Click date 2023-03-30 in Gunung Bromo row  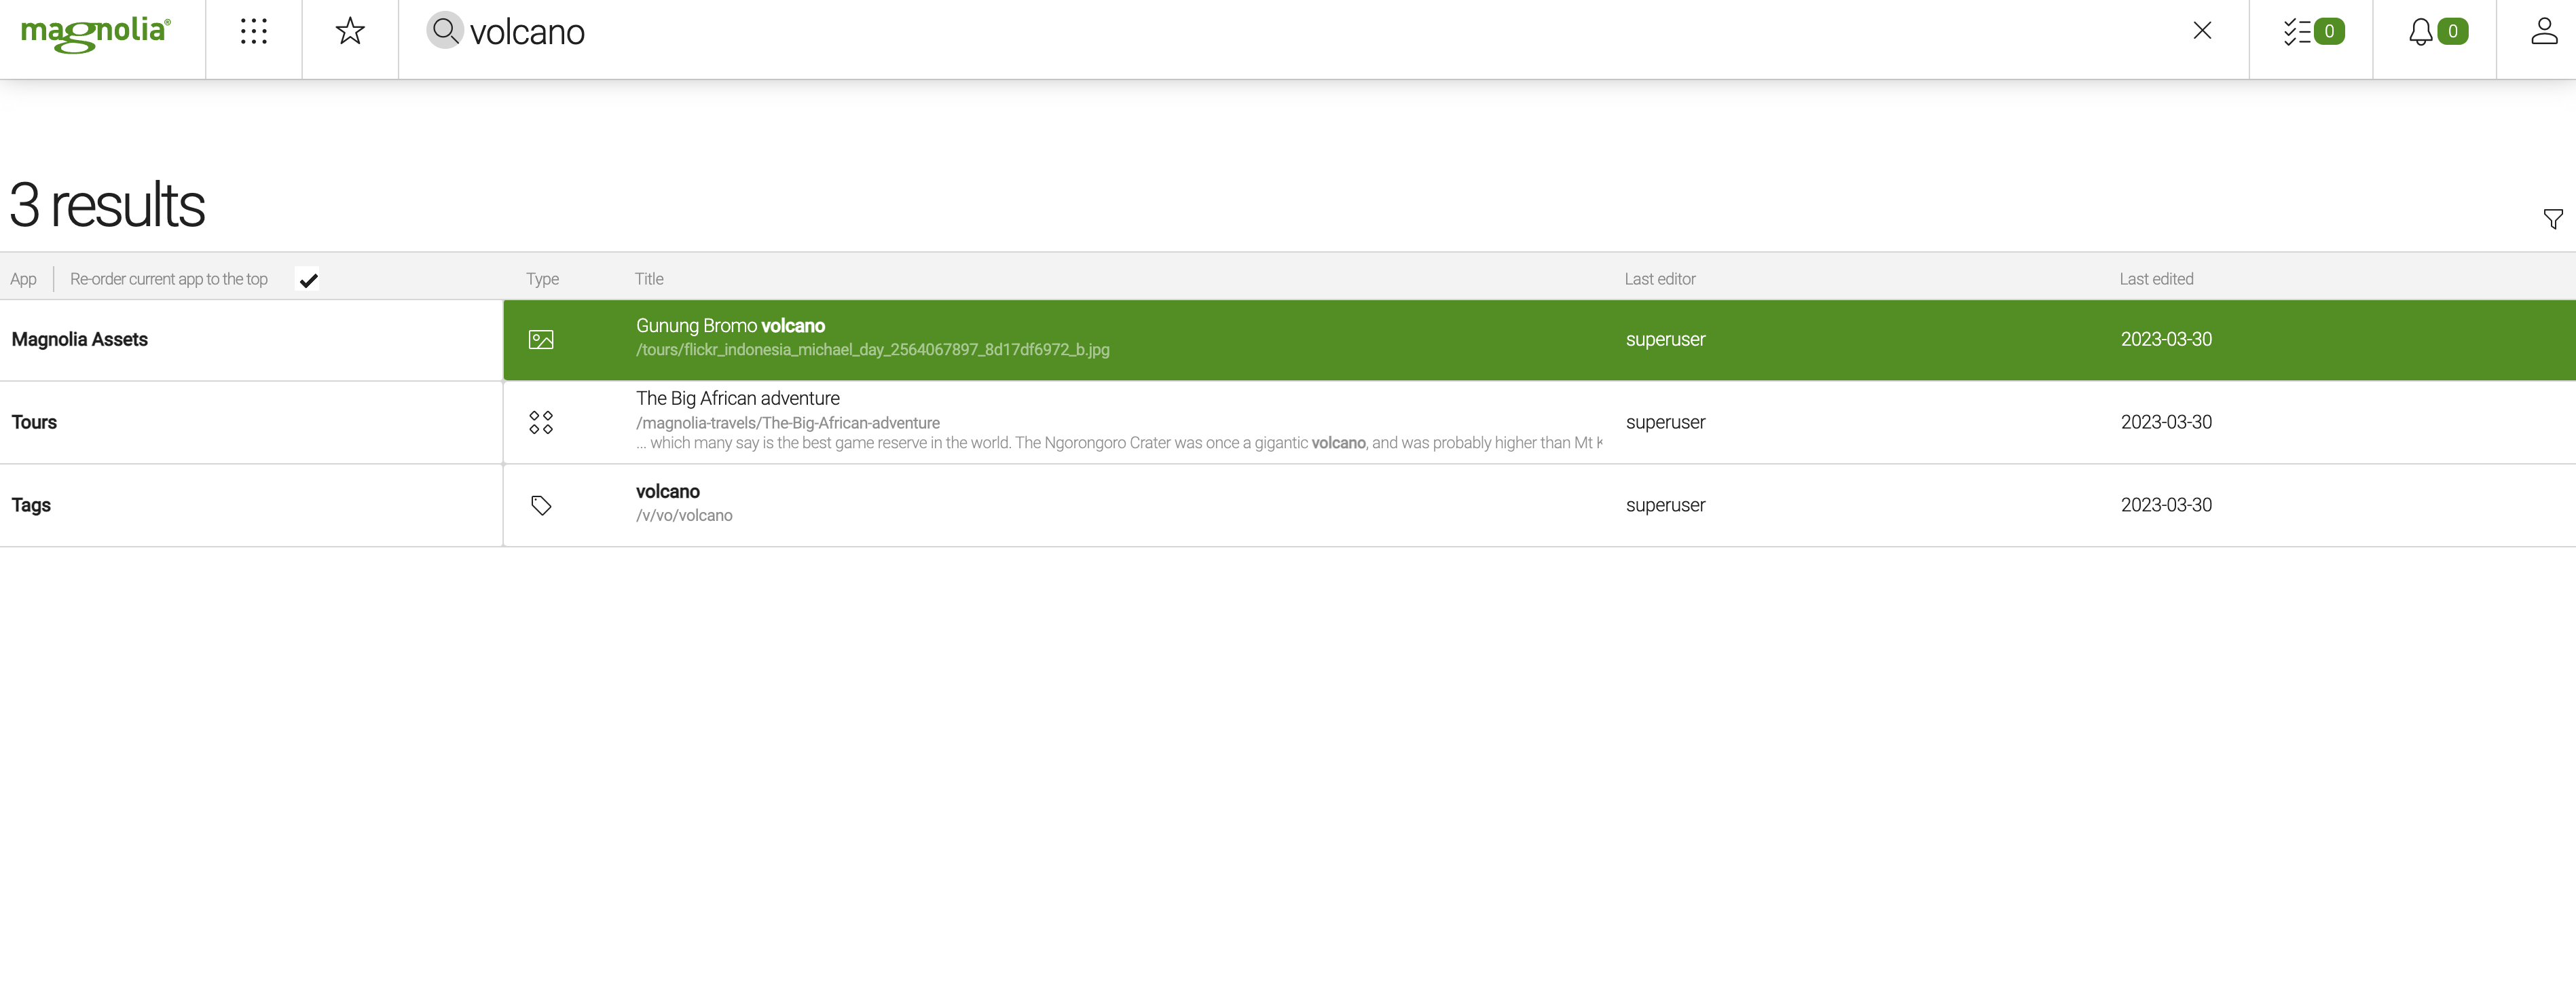pyautogui.click(x=2166, y=340)
